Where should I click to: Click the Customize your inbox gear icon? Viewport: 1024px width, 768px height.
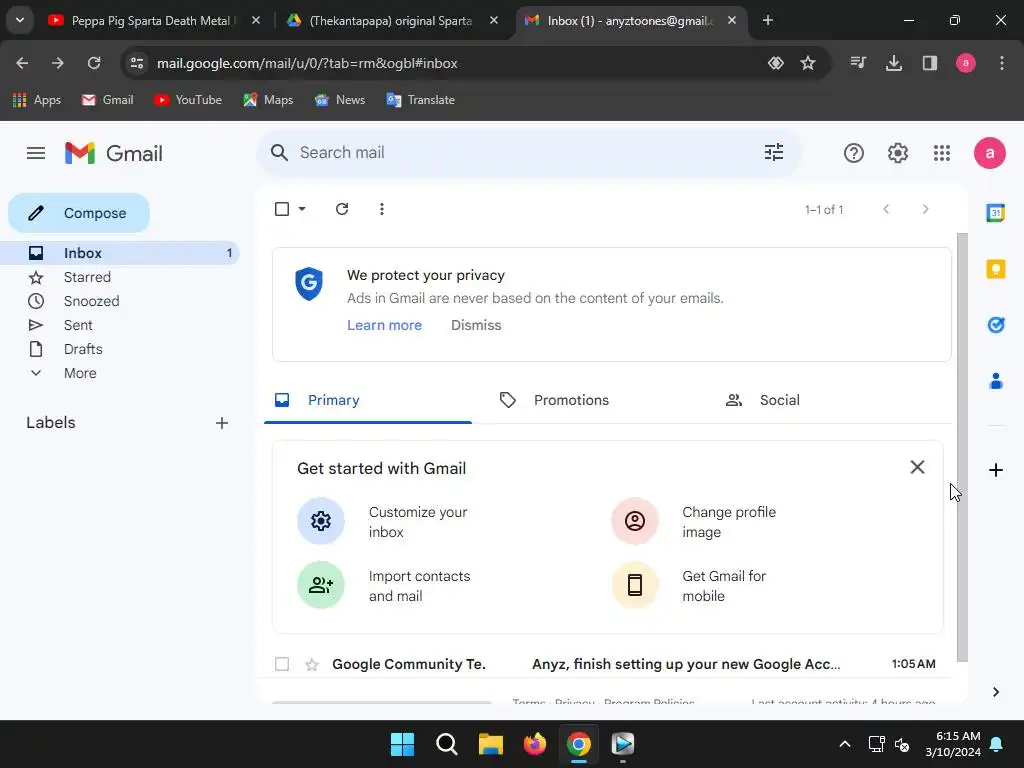click(x=321, y=521)
